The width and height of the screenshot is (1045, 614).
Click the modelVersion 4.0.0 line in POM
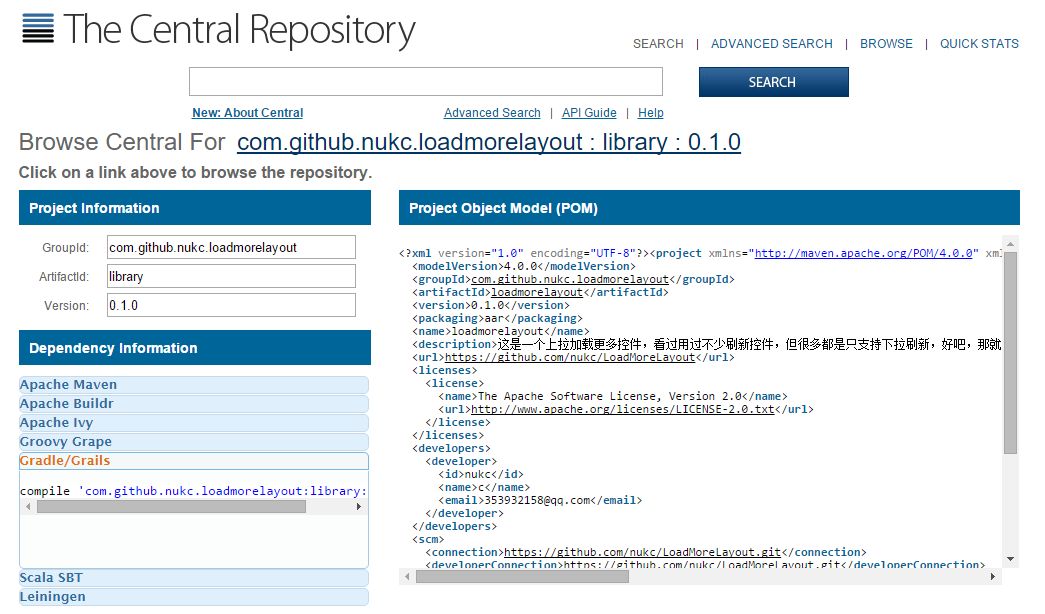point(524,266)
